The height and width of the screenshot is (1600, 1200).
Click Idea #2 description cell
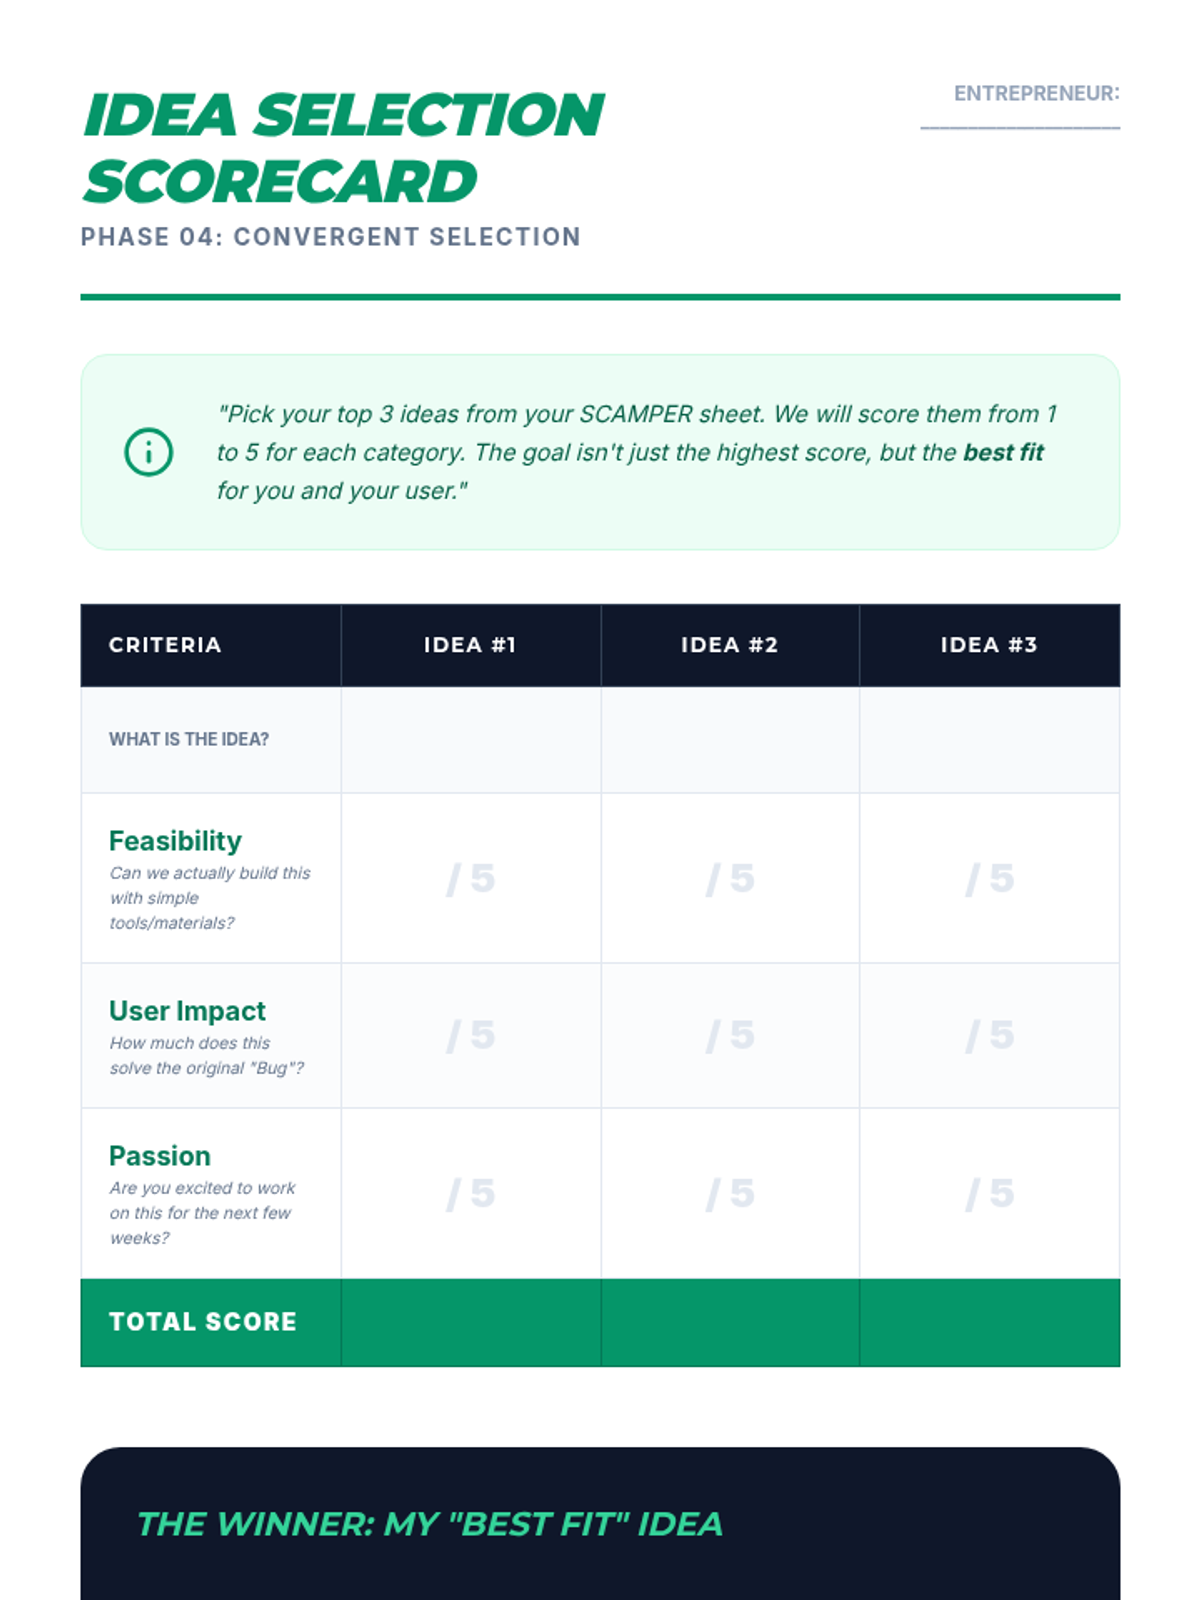coord(730,740)
